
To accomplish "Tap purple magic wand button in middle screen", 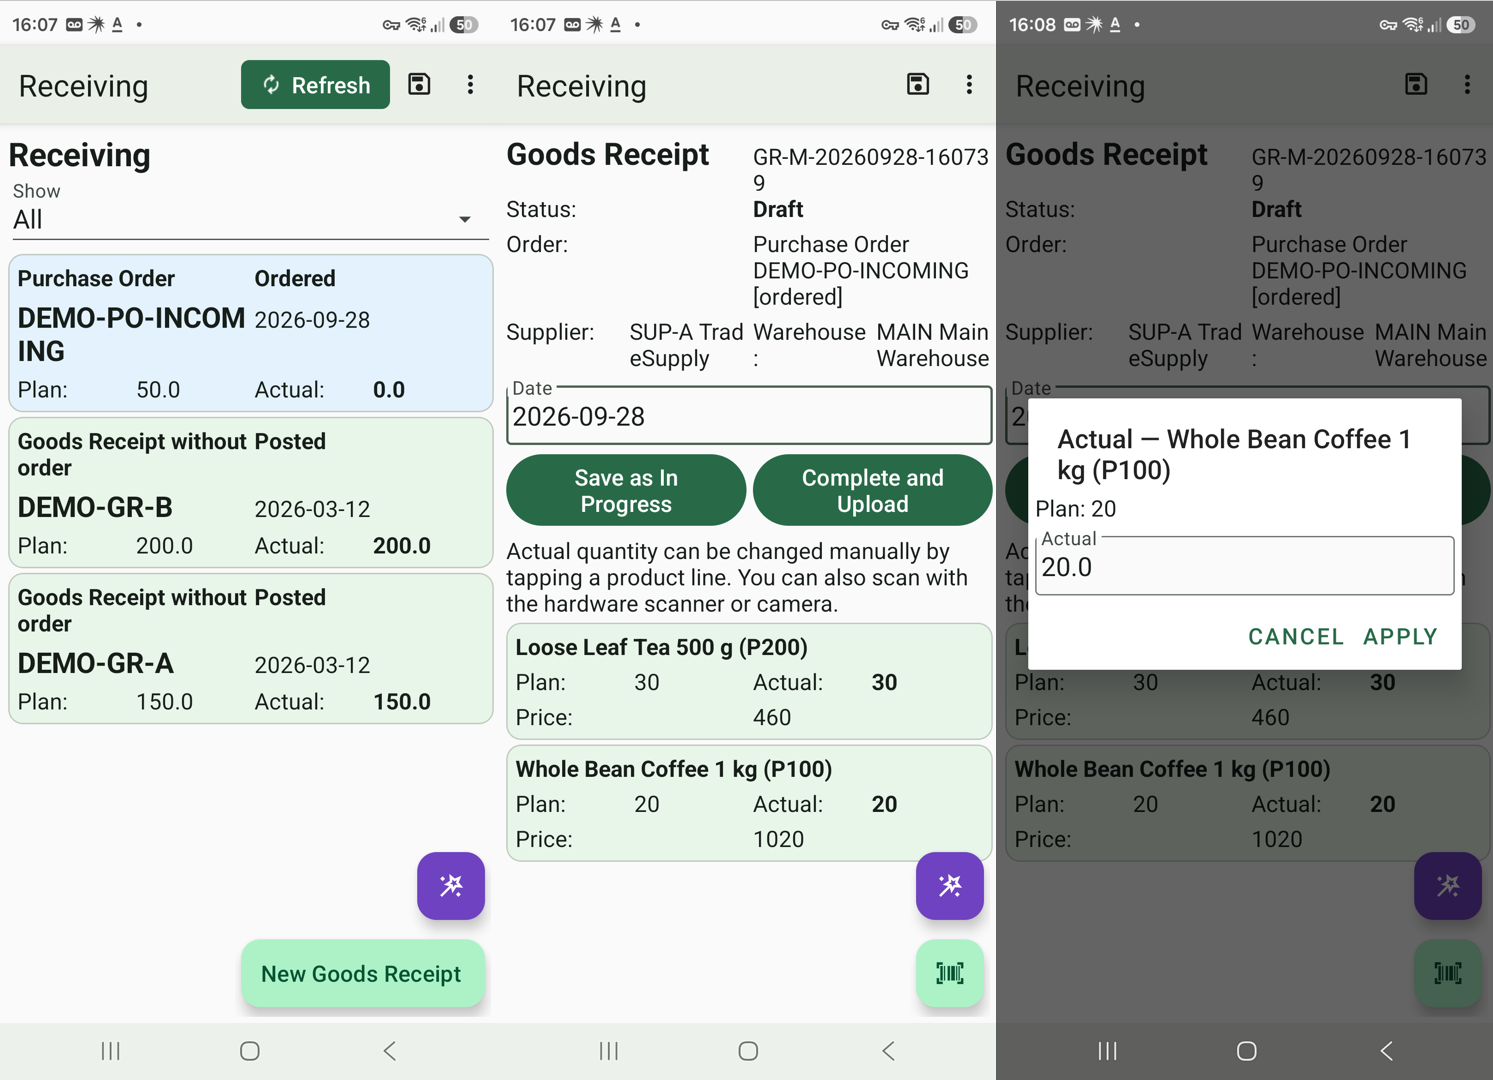I will [950, 885].
